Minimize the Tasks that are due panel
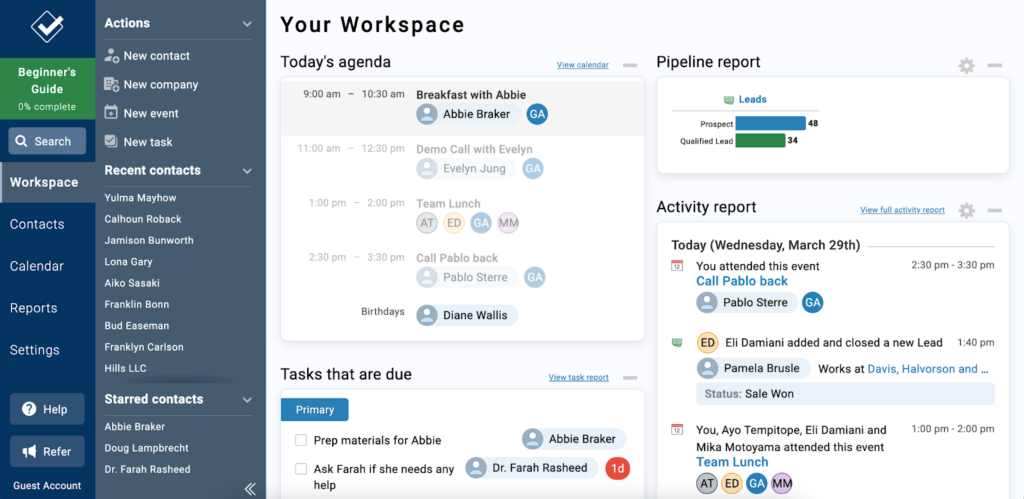This screenshot has height=499, width=1024. (x=630, y=378)
